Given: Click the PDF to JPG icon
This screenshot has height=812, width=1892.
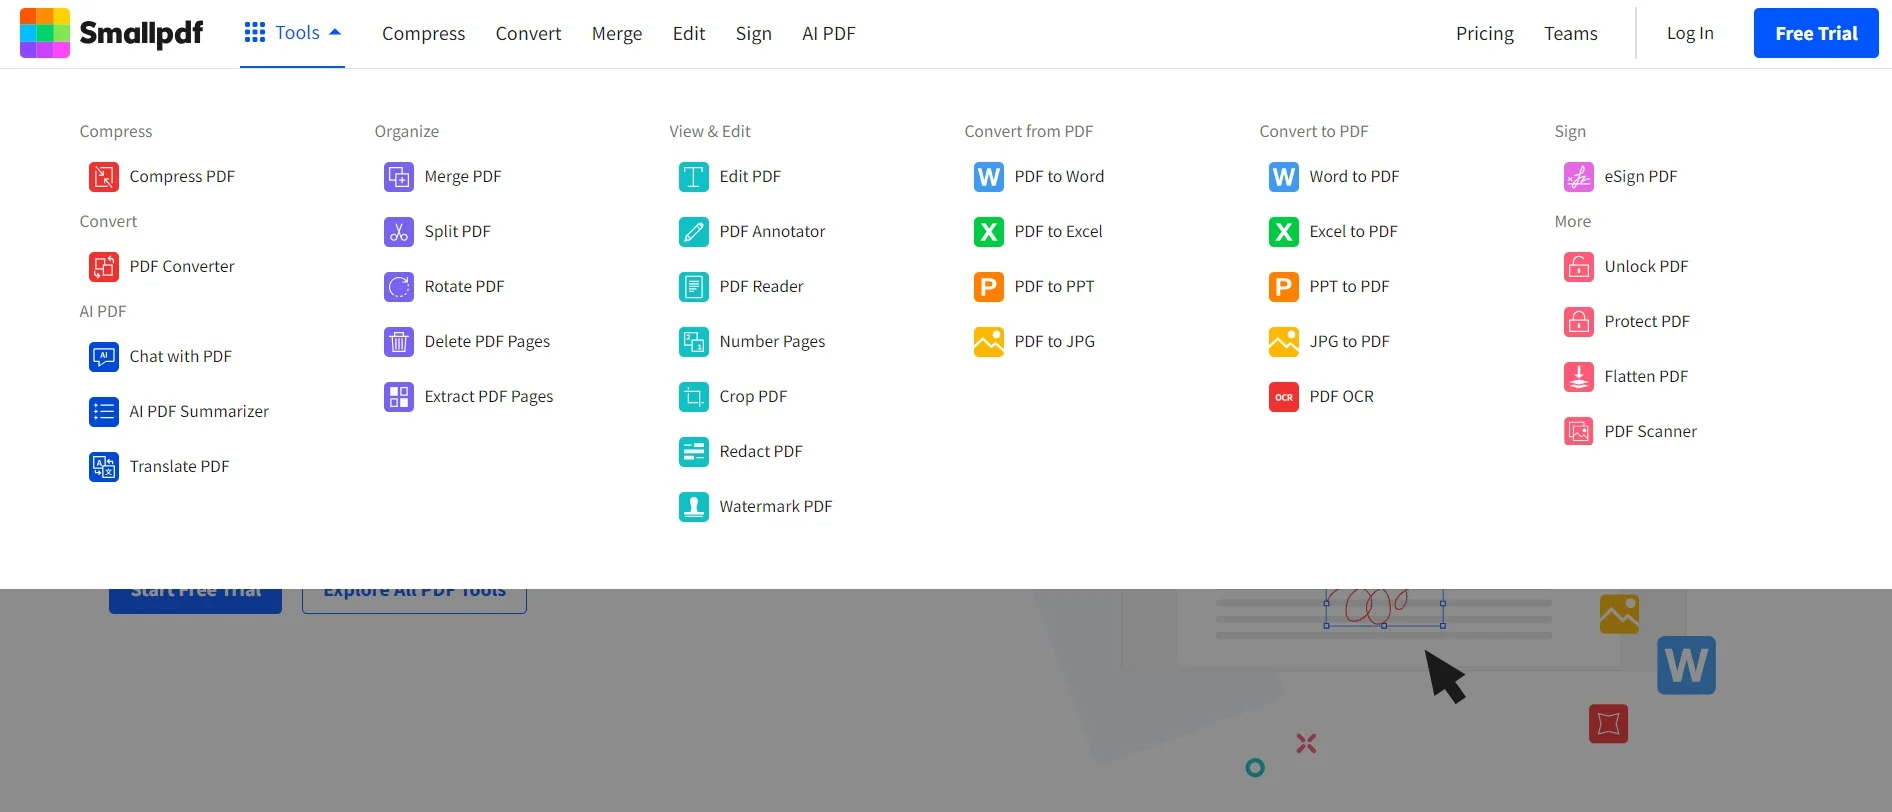Looking at the screenshot, I should [x=989, y=342].
